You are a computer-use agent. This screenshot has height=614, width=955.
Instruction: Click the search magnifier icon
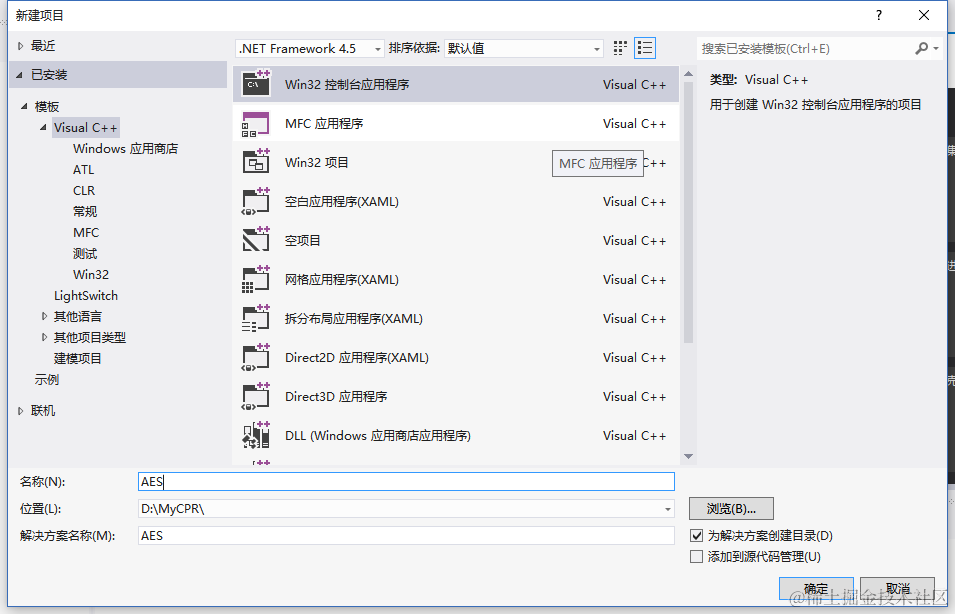point(922,48)
